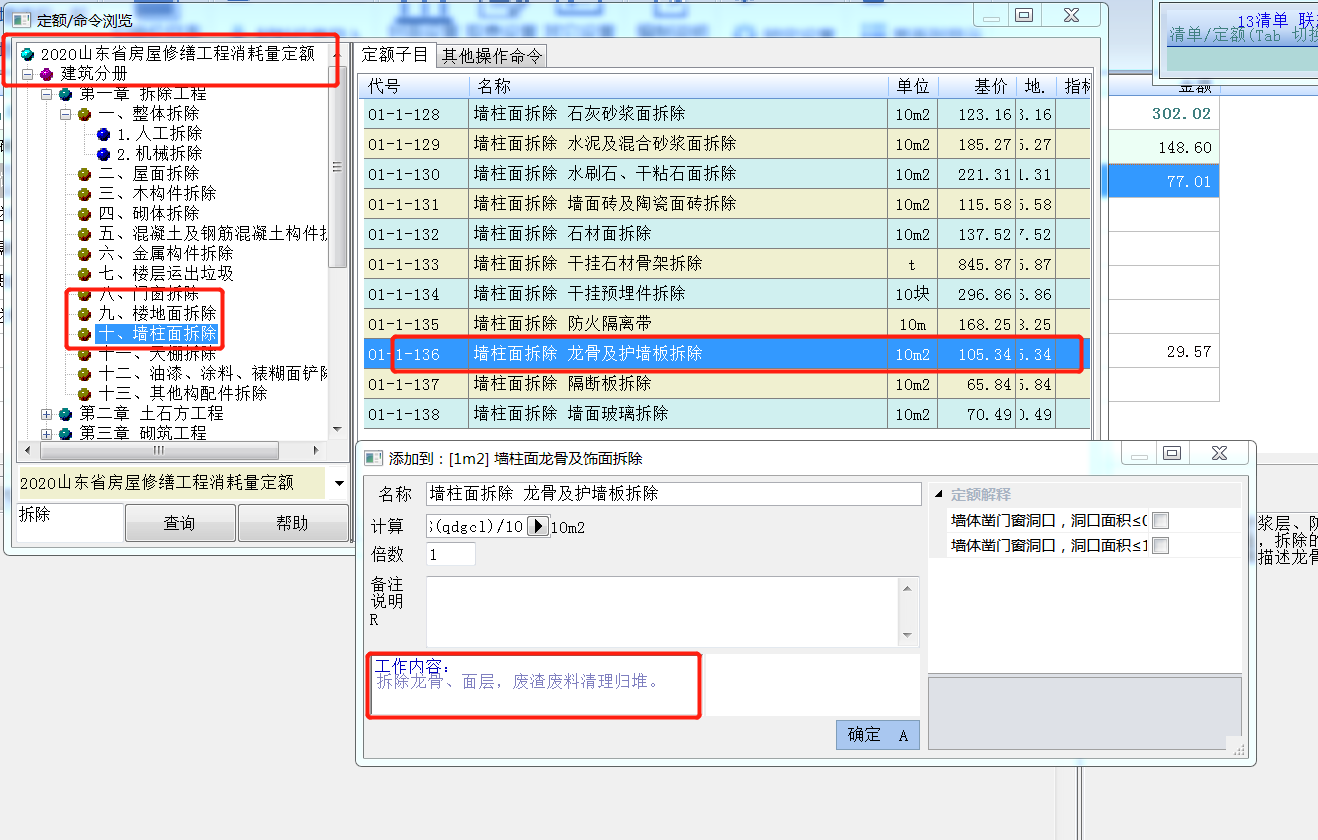This screenshot has width=1318, height=840.
Task: Check the 洞口面积≤1 wall opening option
Action: (x=1160, y=546)
